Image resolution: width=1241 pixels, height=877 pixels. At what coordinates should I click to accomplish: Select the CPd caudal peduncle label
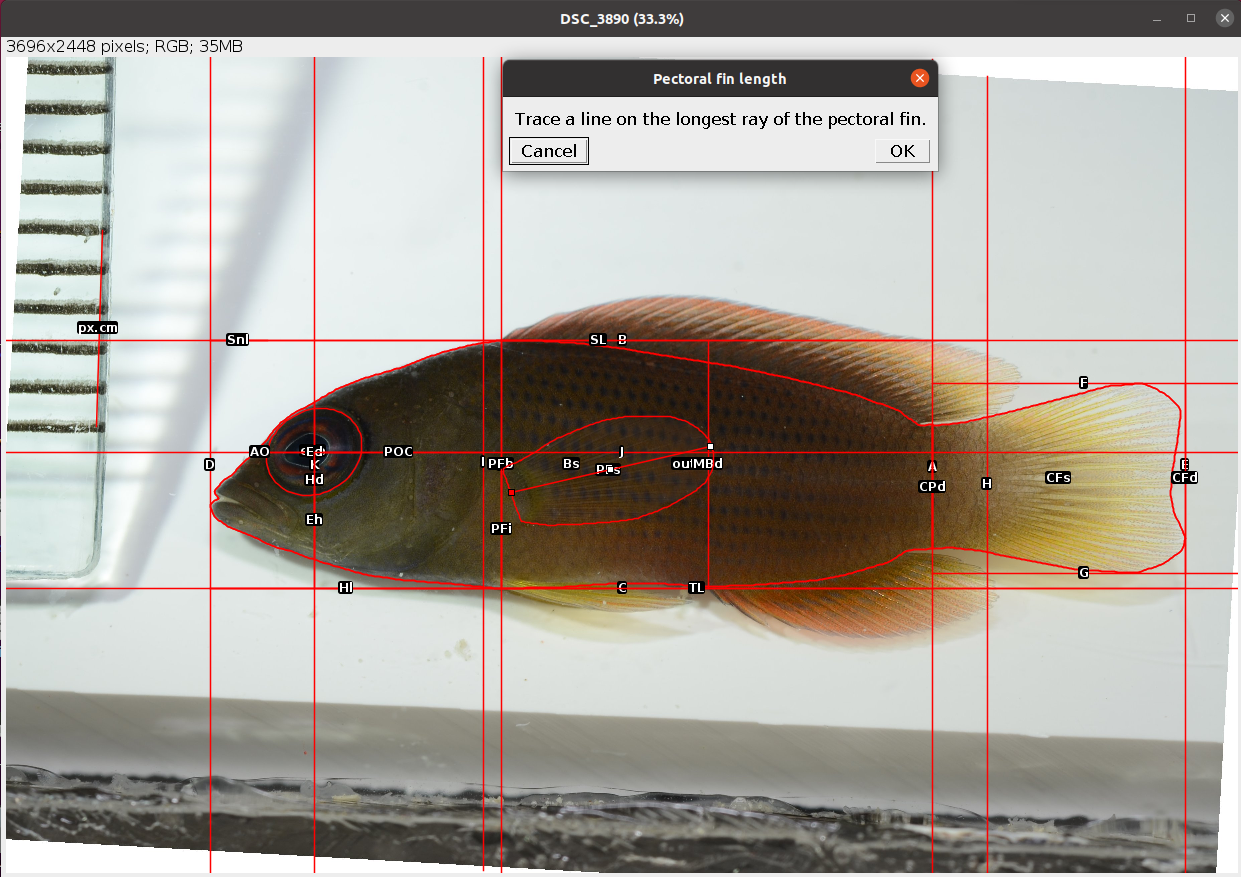[931, 486]
